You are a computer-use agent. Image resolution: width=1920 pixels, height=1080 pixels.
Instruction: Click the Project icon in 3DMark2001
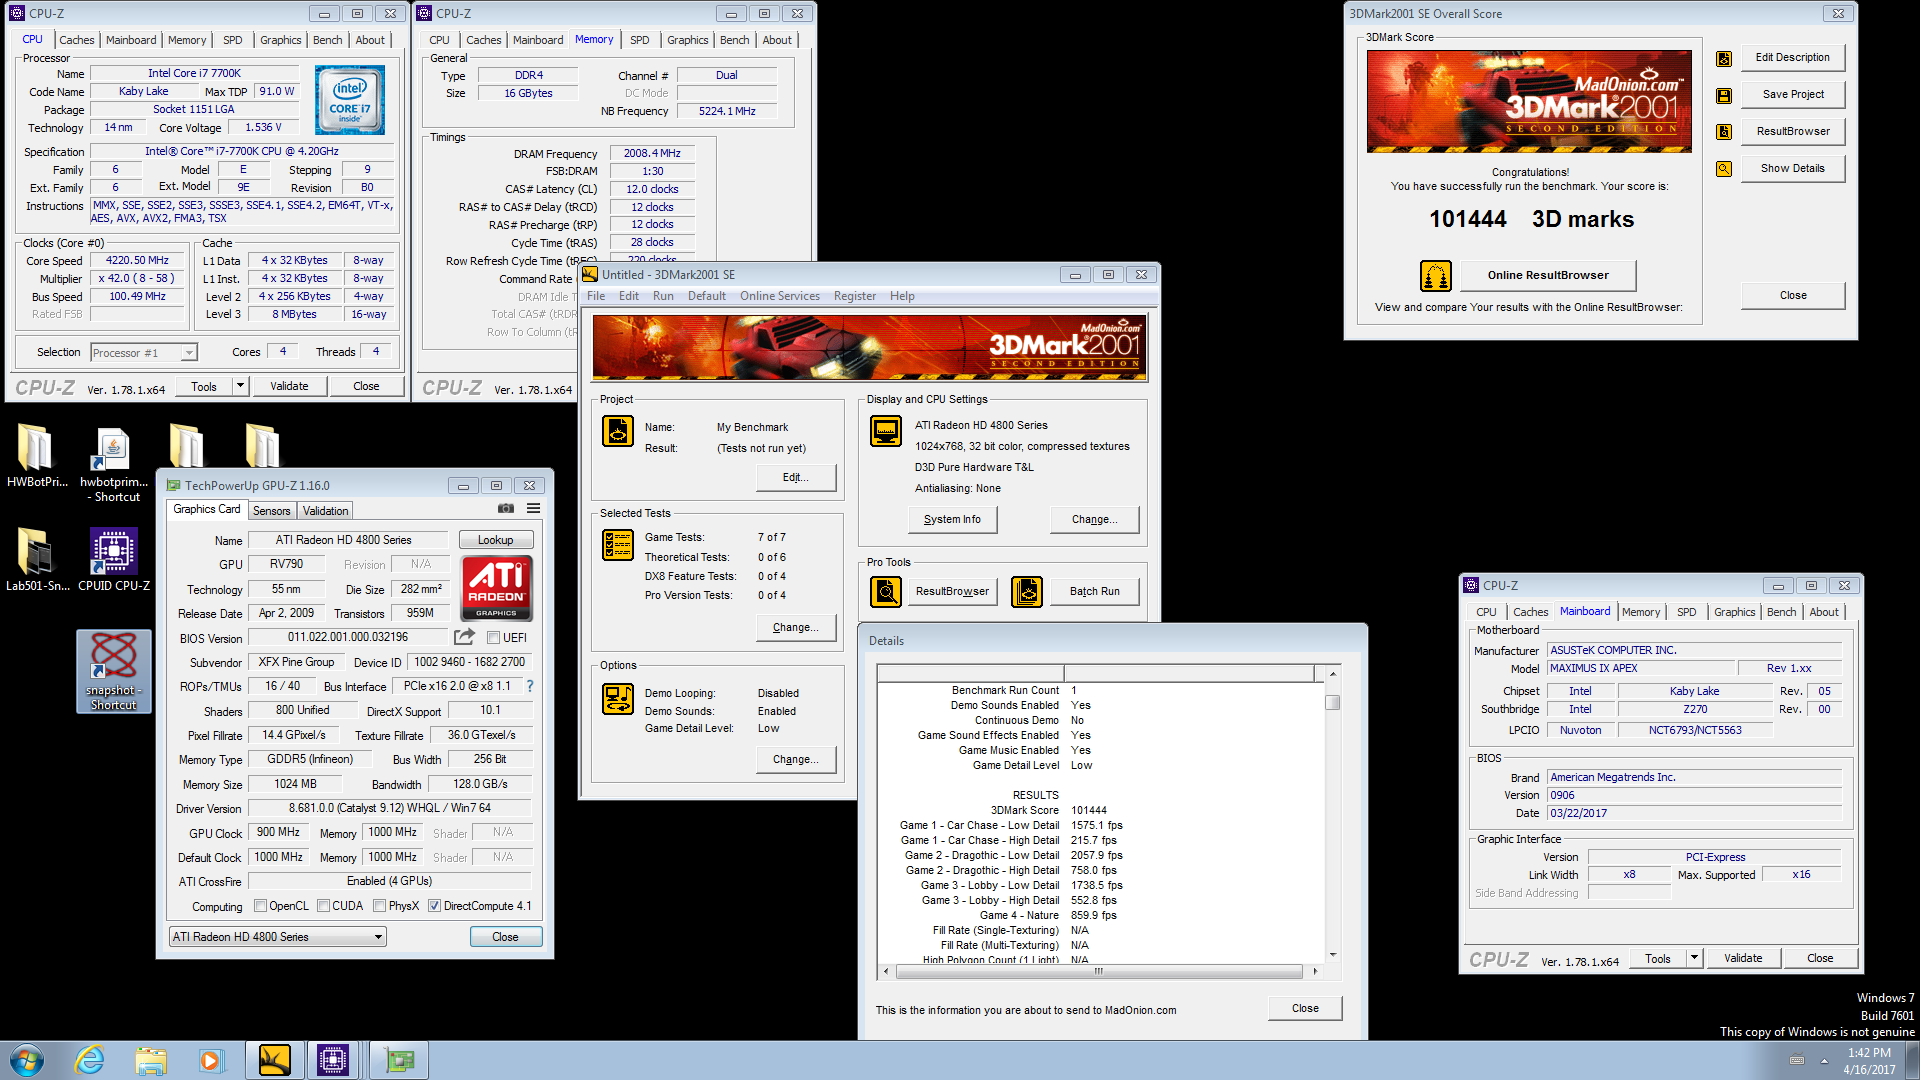[618, 431]
